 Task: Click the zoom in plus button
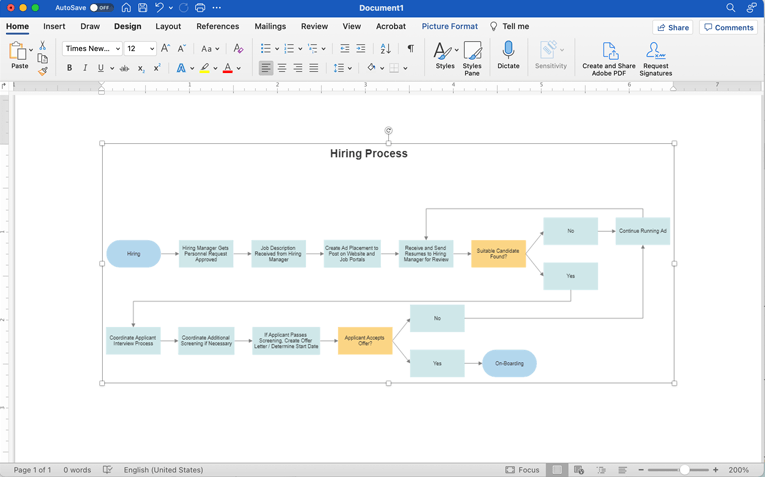[x=716, y=470]
